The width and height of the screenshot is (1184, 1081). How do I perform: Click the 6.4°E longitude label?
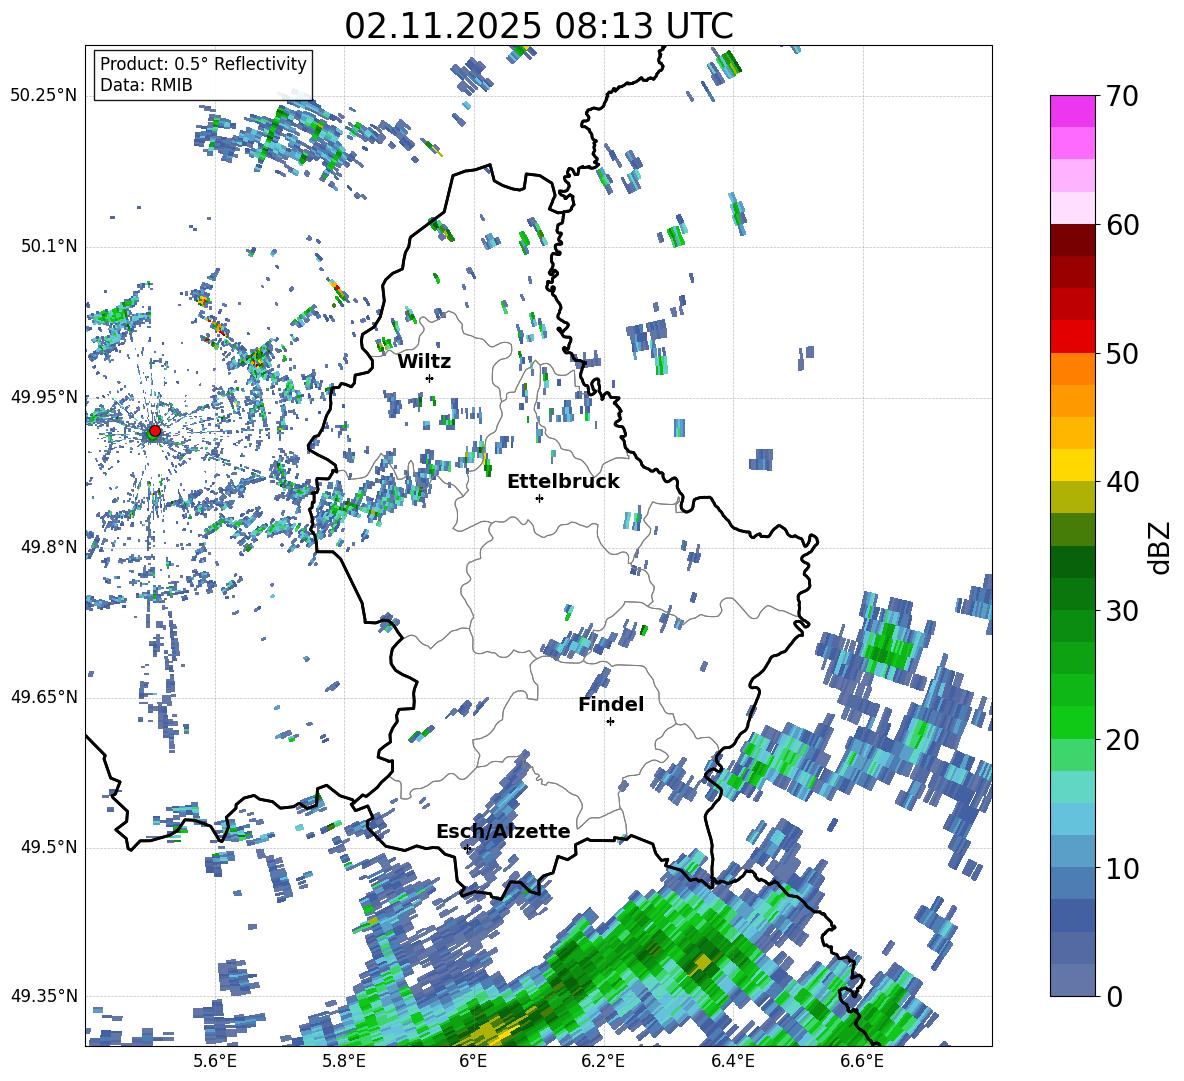pos(732,1061)
